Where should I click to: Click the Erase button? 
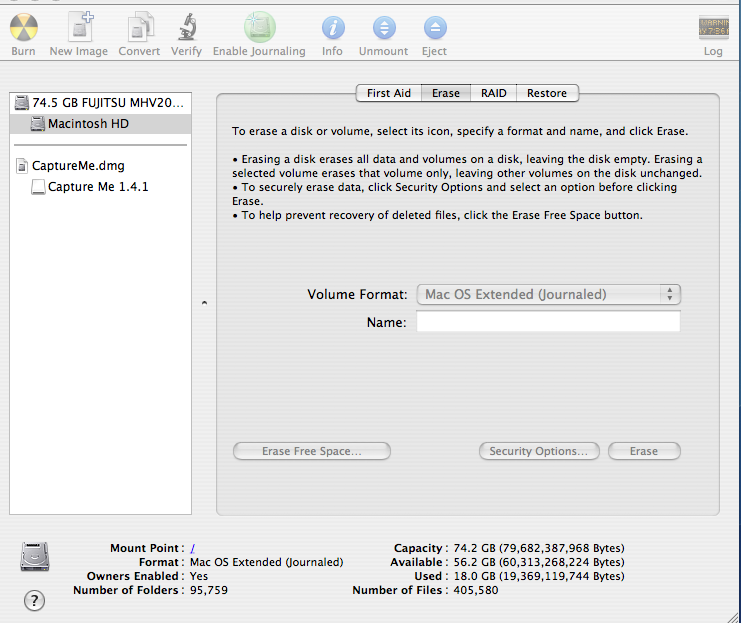click(x=644, y=451)
